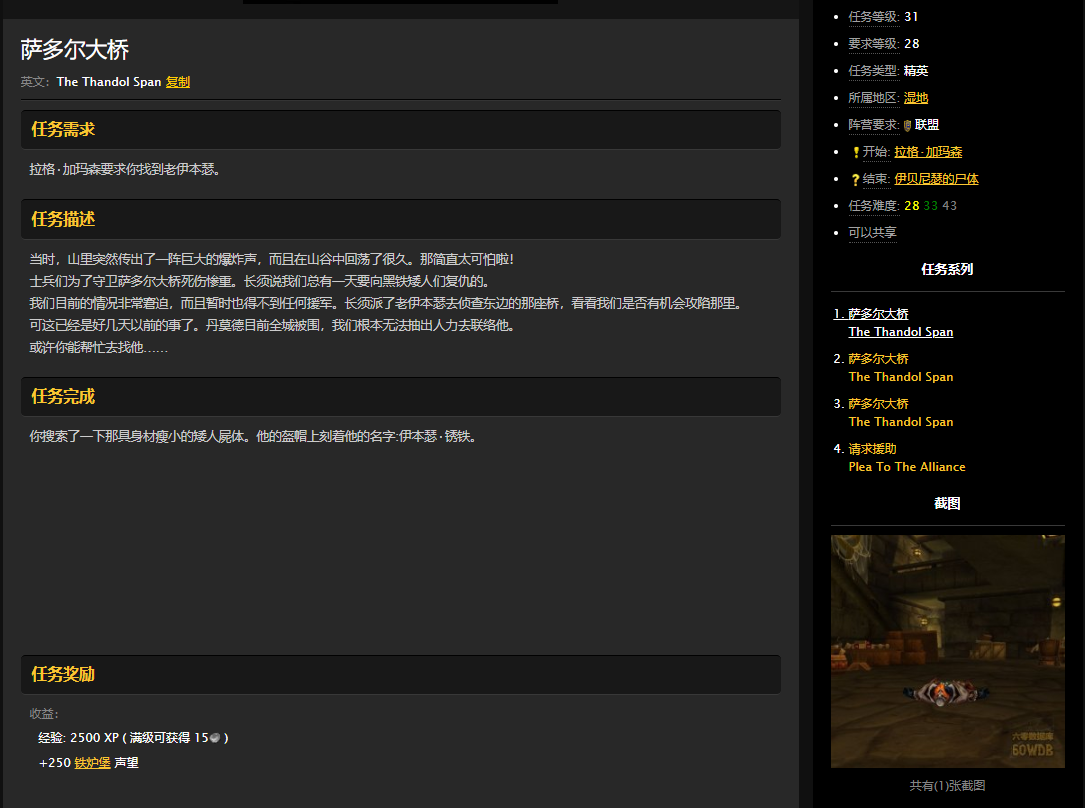The width and height of the screenshot is (1085, 808).
Task: Click the yellow question mark quest end icon
Action: coord(855,180)
